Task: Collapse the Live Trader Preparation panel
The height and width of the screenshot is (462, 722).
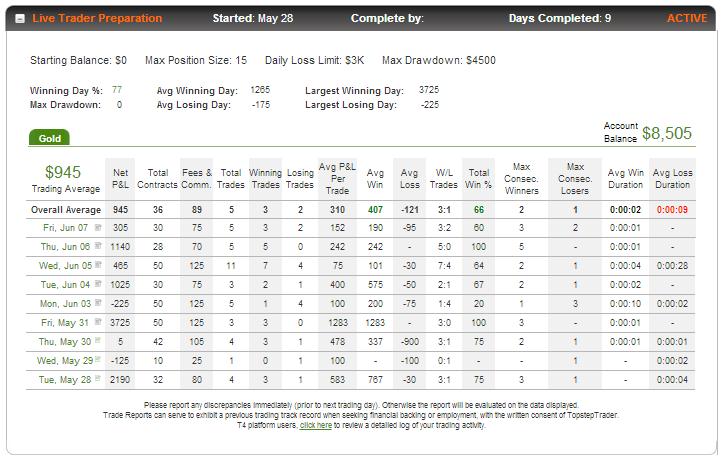Action: 20,19
